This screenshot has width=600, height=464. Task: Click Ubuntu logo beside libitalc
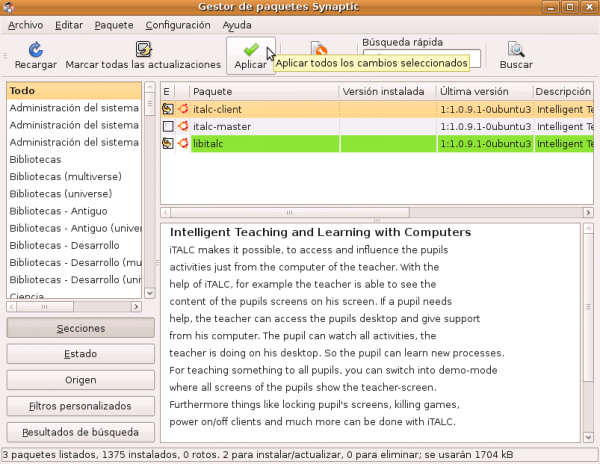click(182, 144)
